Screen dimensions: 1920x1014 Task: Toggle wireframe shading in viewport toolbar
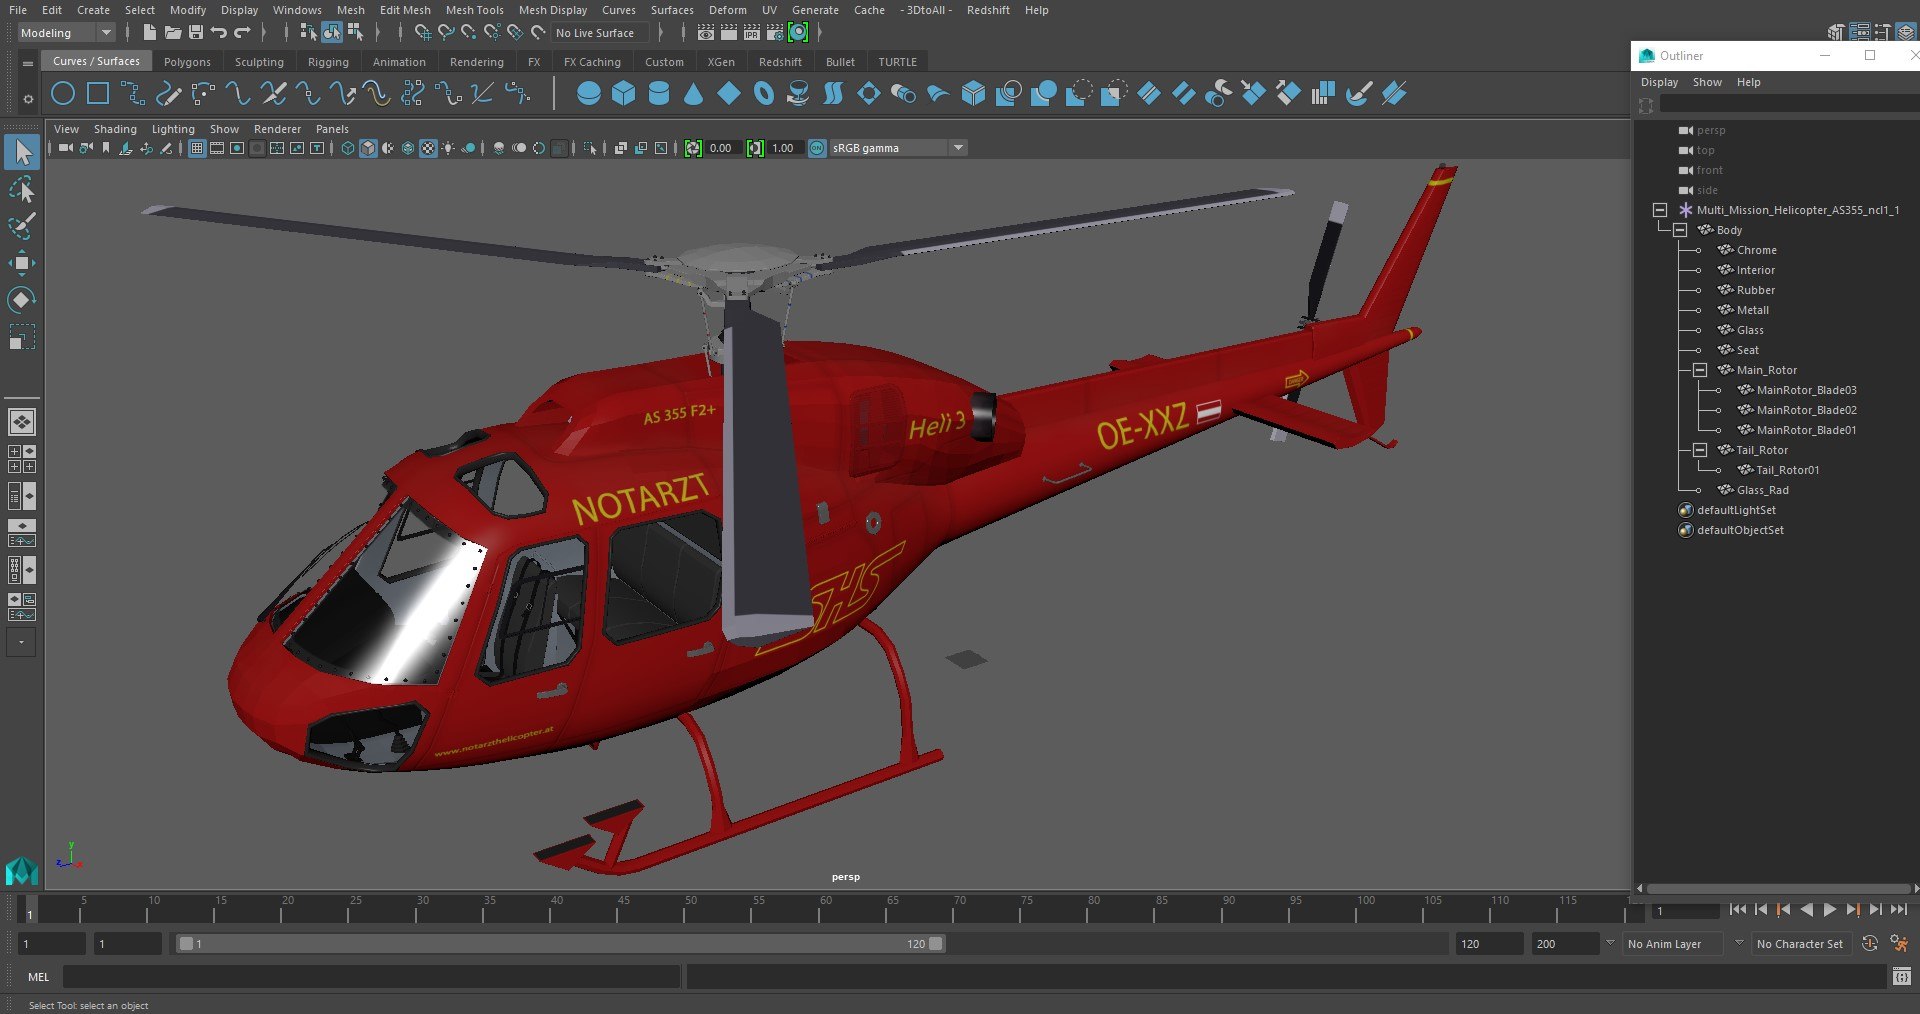point(348,148)
